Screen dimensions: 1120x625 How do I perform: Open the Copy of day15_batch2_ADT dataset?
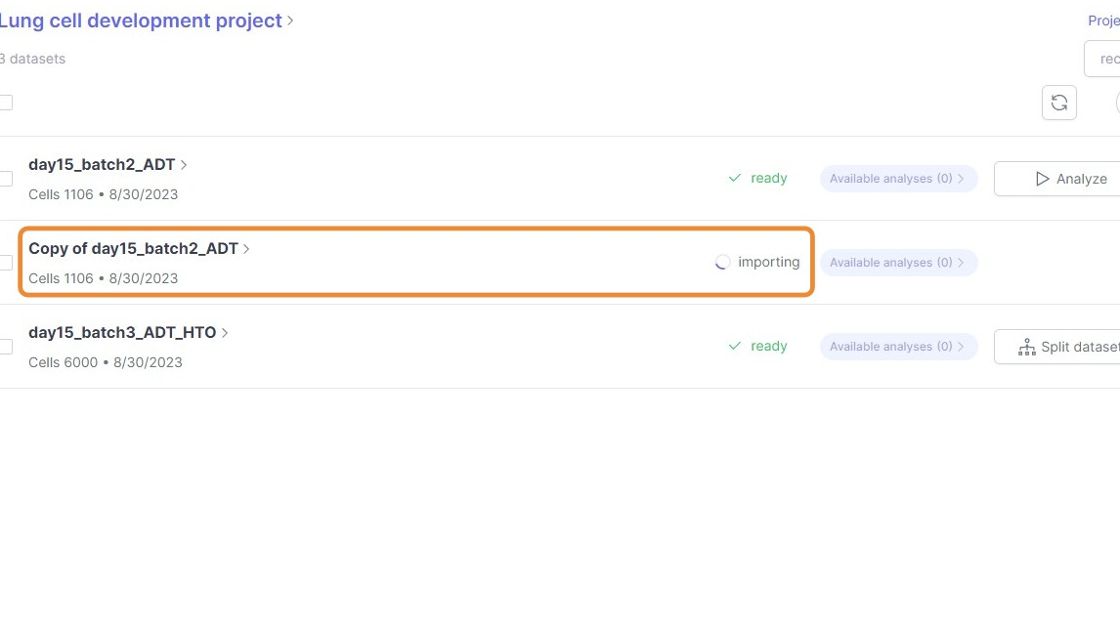pyautogui.click(x=133, y=249)
